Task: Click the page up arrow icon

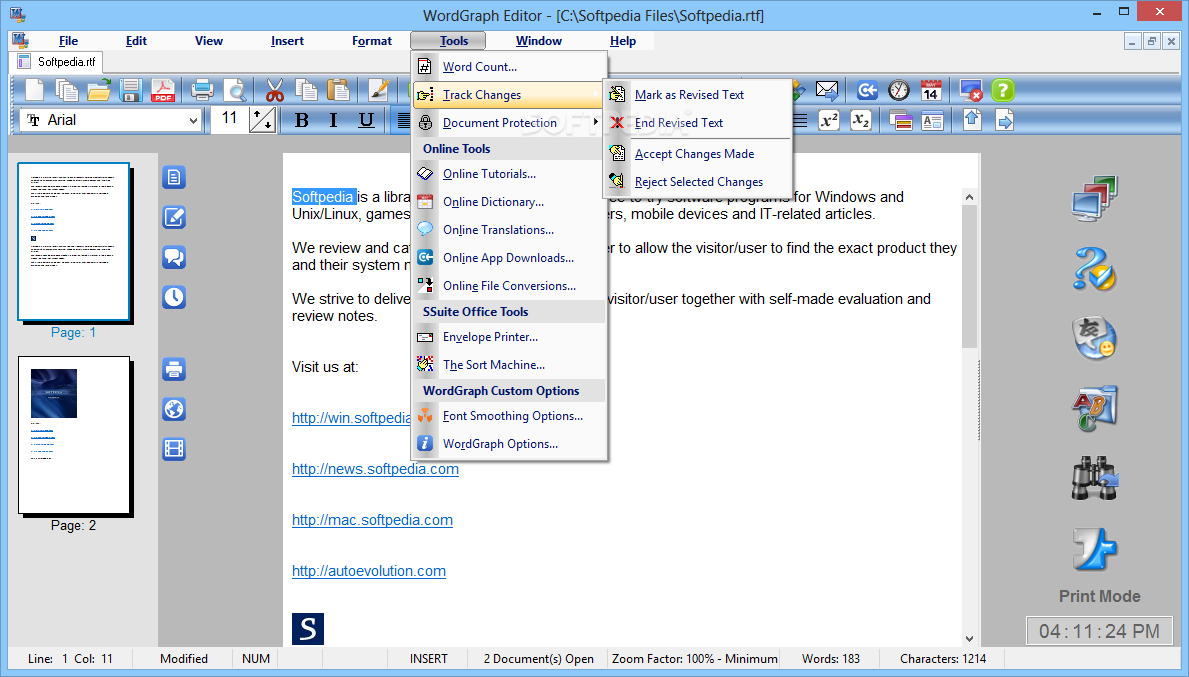Action: tap(972, 120)
